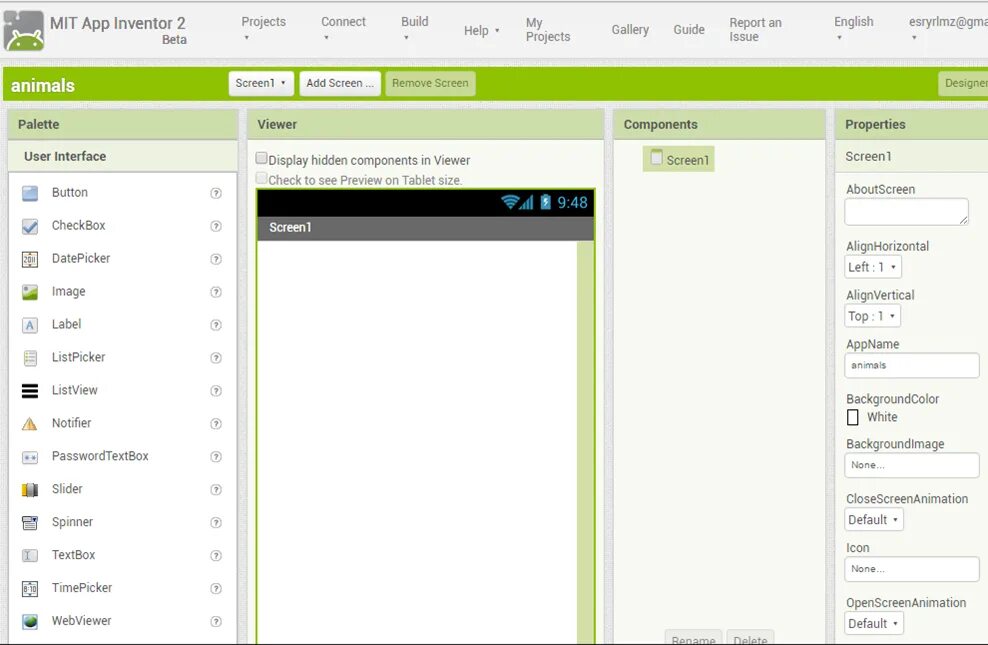This screenshot has width=988, height=645.
Task: Open help for the CheckBox component
Action: point(215,226)
